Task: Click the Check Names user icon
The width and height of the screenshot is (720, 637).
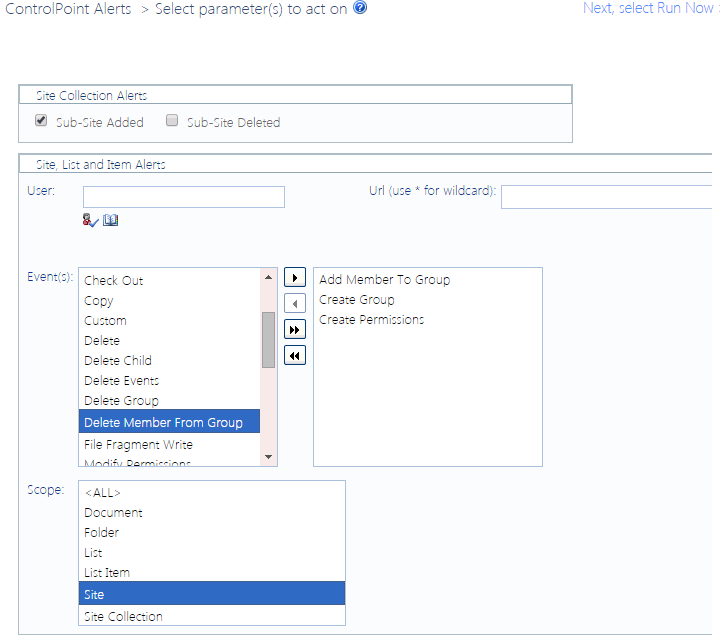Action: tap(90, 220)
